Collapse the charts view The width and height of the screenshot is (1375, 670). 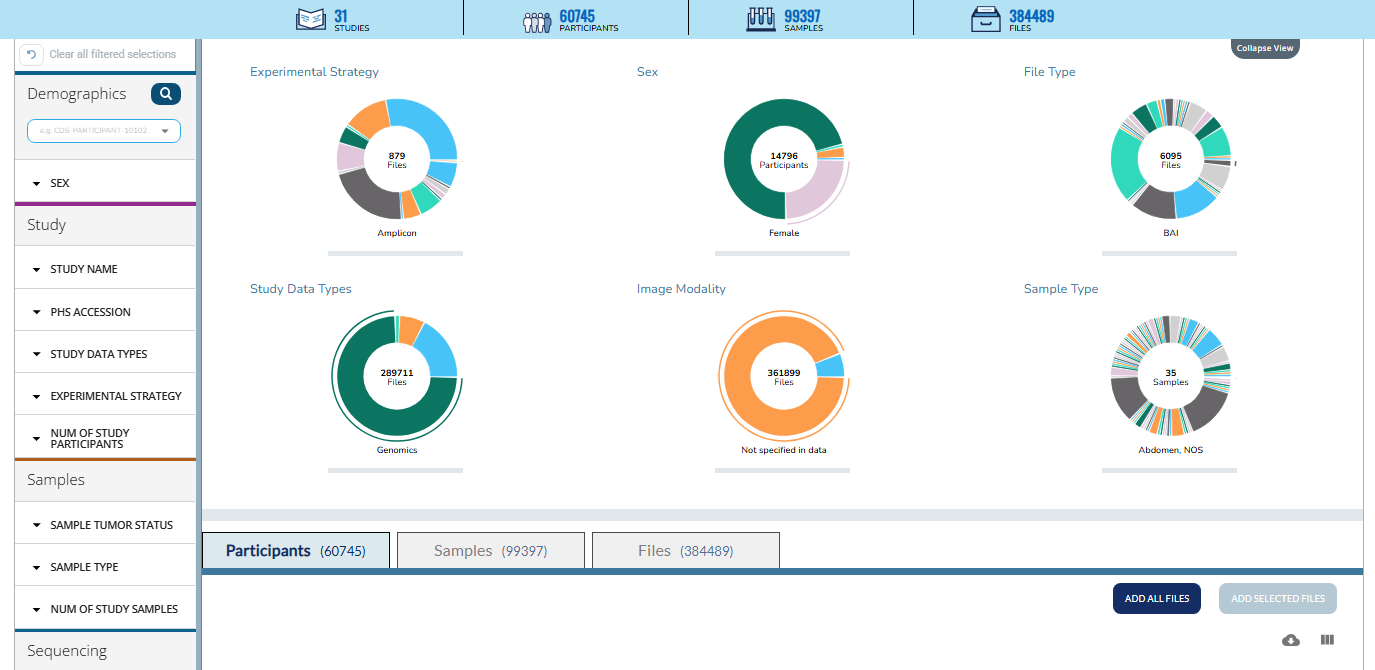click(1265, 48)
